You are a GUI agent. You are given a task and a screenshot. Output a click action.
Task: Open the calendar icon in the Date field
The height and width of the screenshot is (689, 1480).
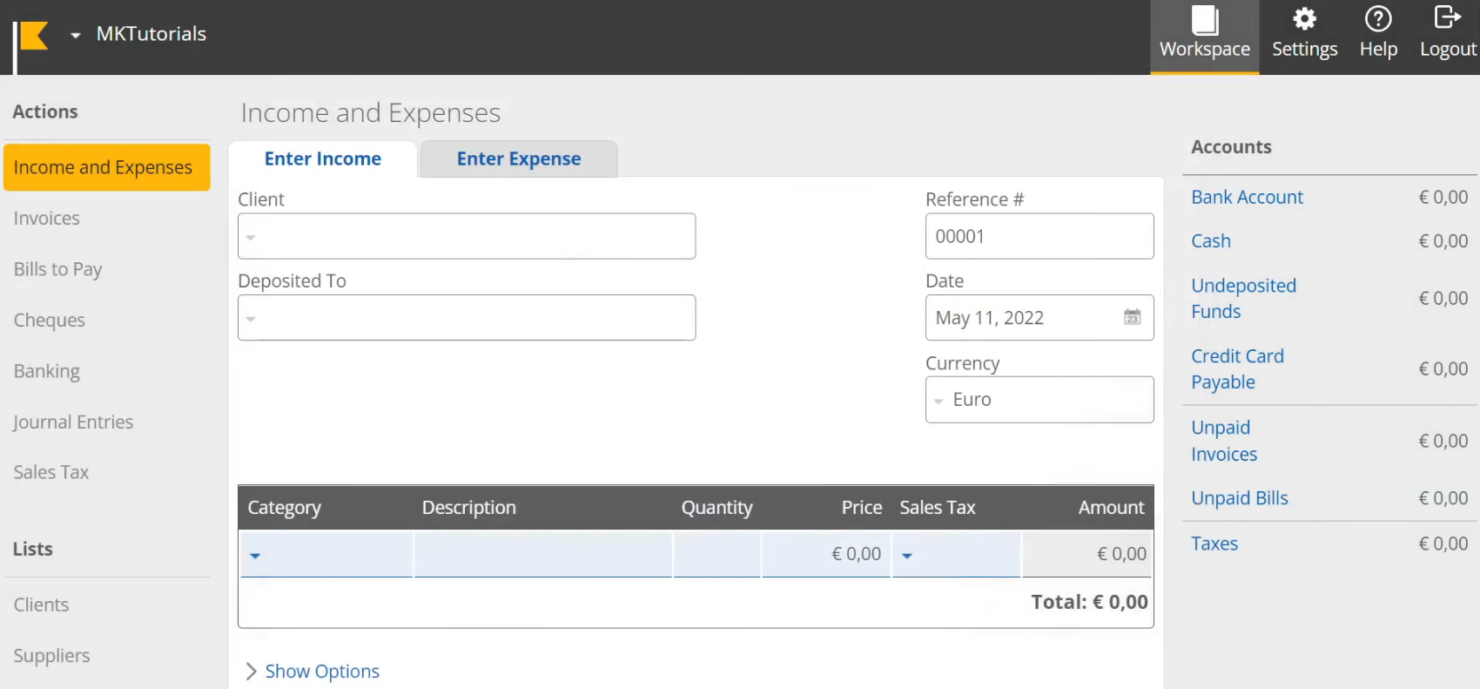click(x=1132, y=317)
